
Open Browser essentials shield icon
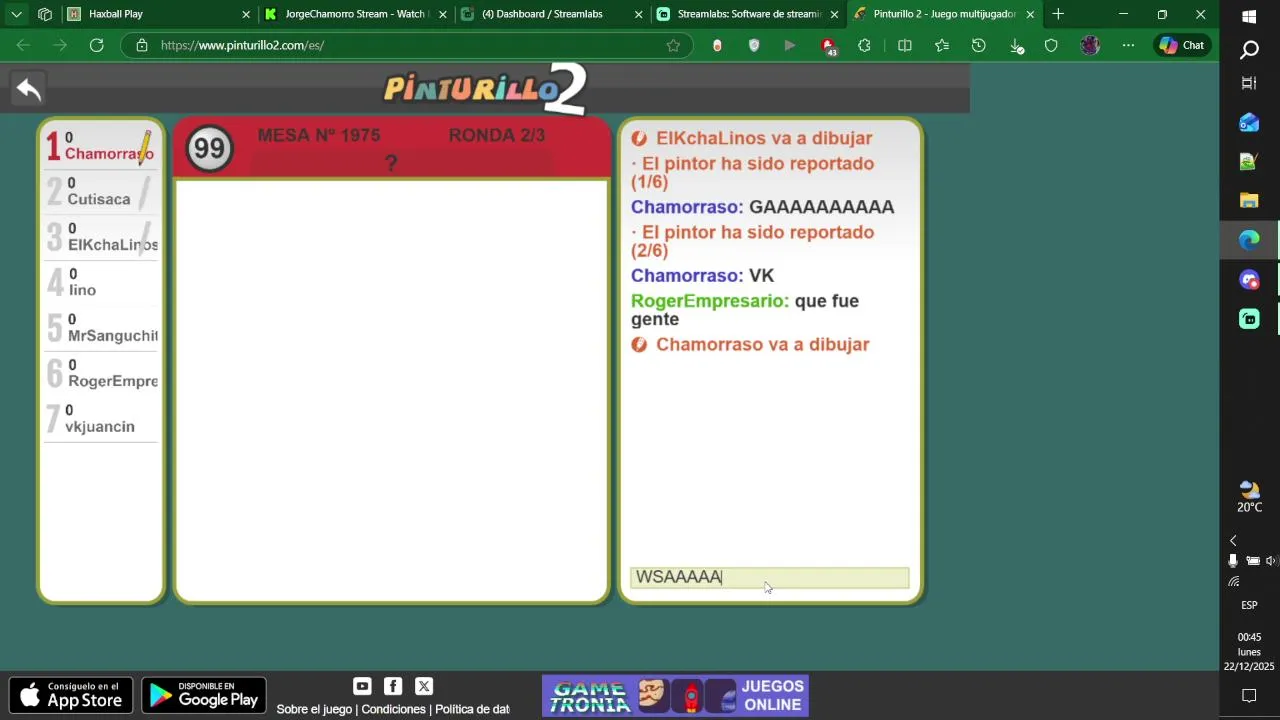[1051, 45]
